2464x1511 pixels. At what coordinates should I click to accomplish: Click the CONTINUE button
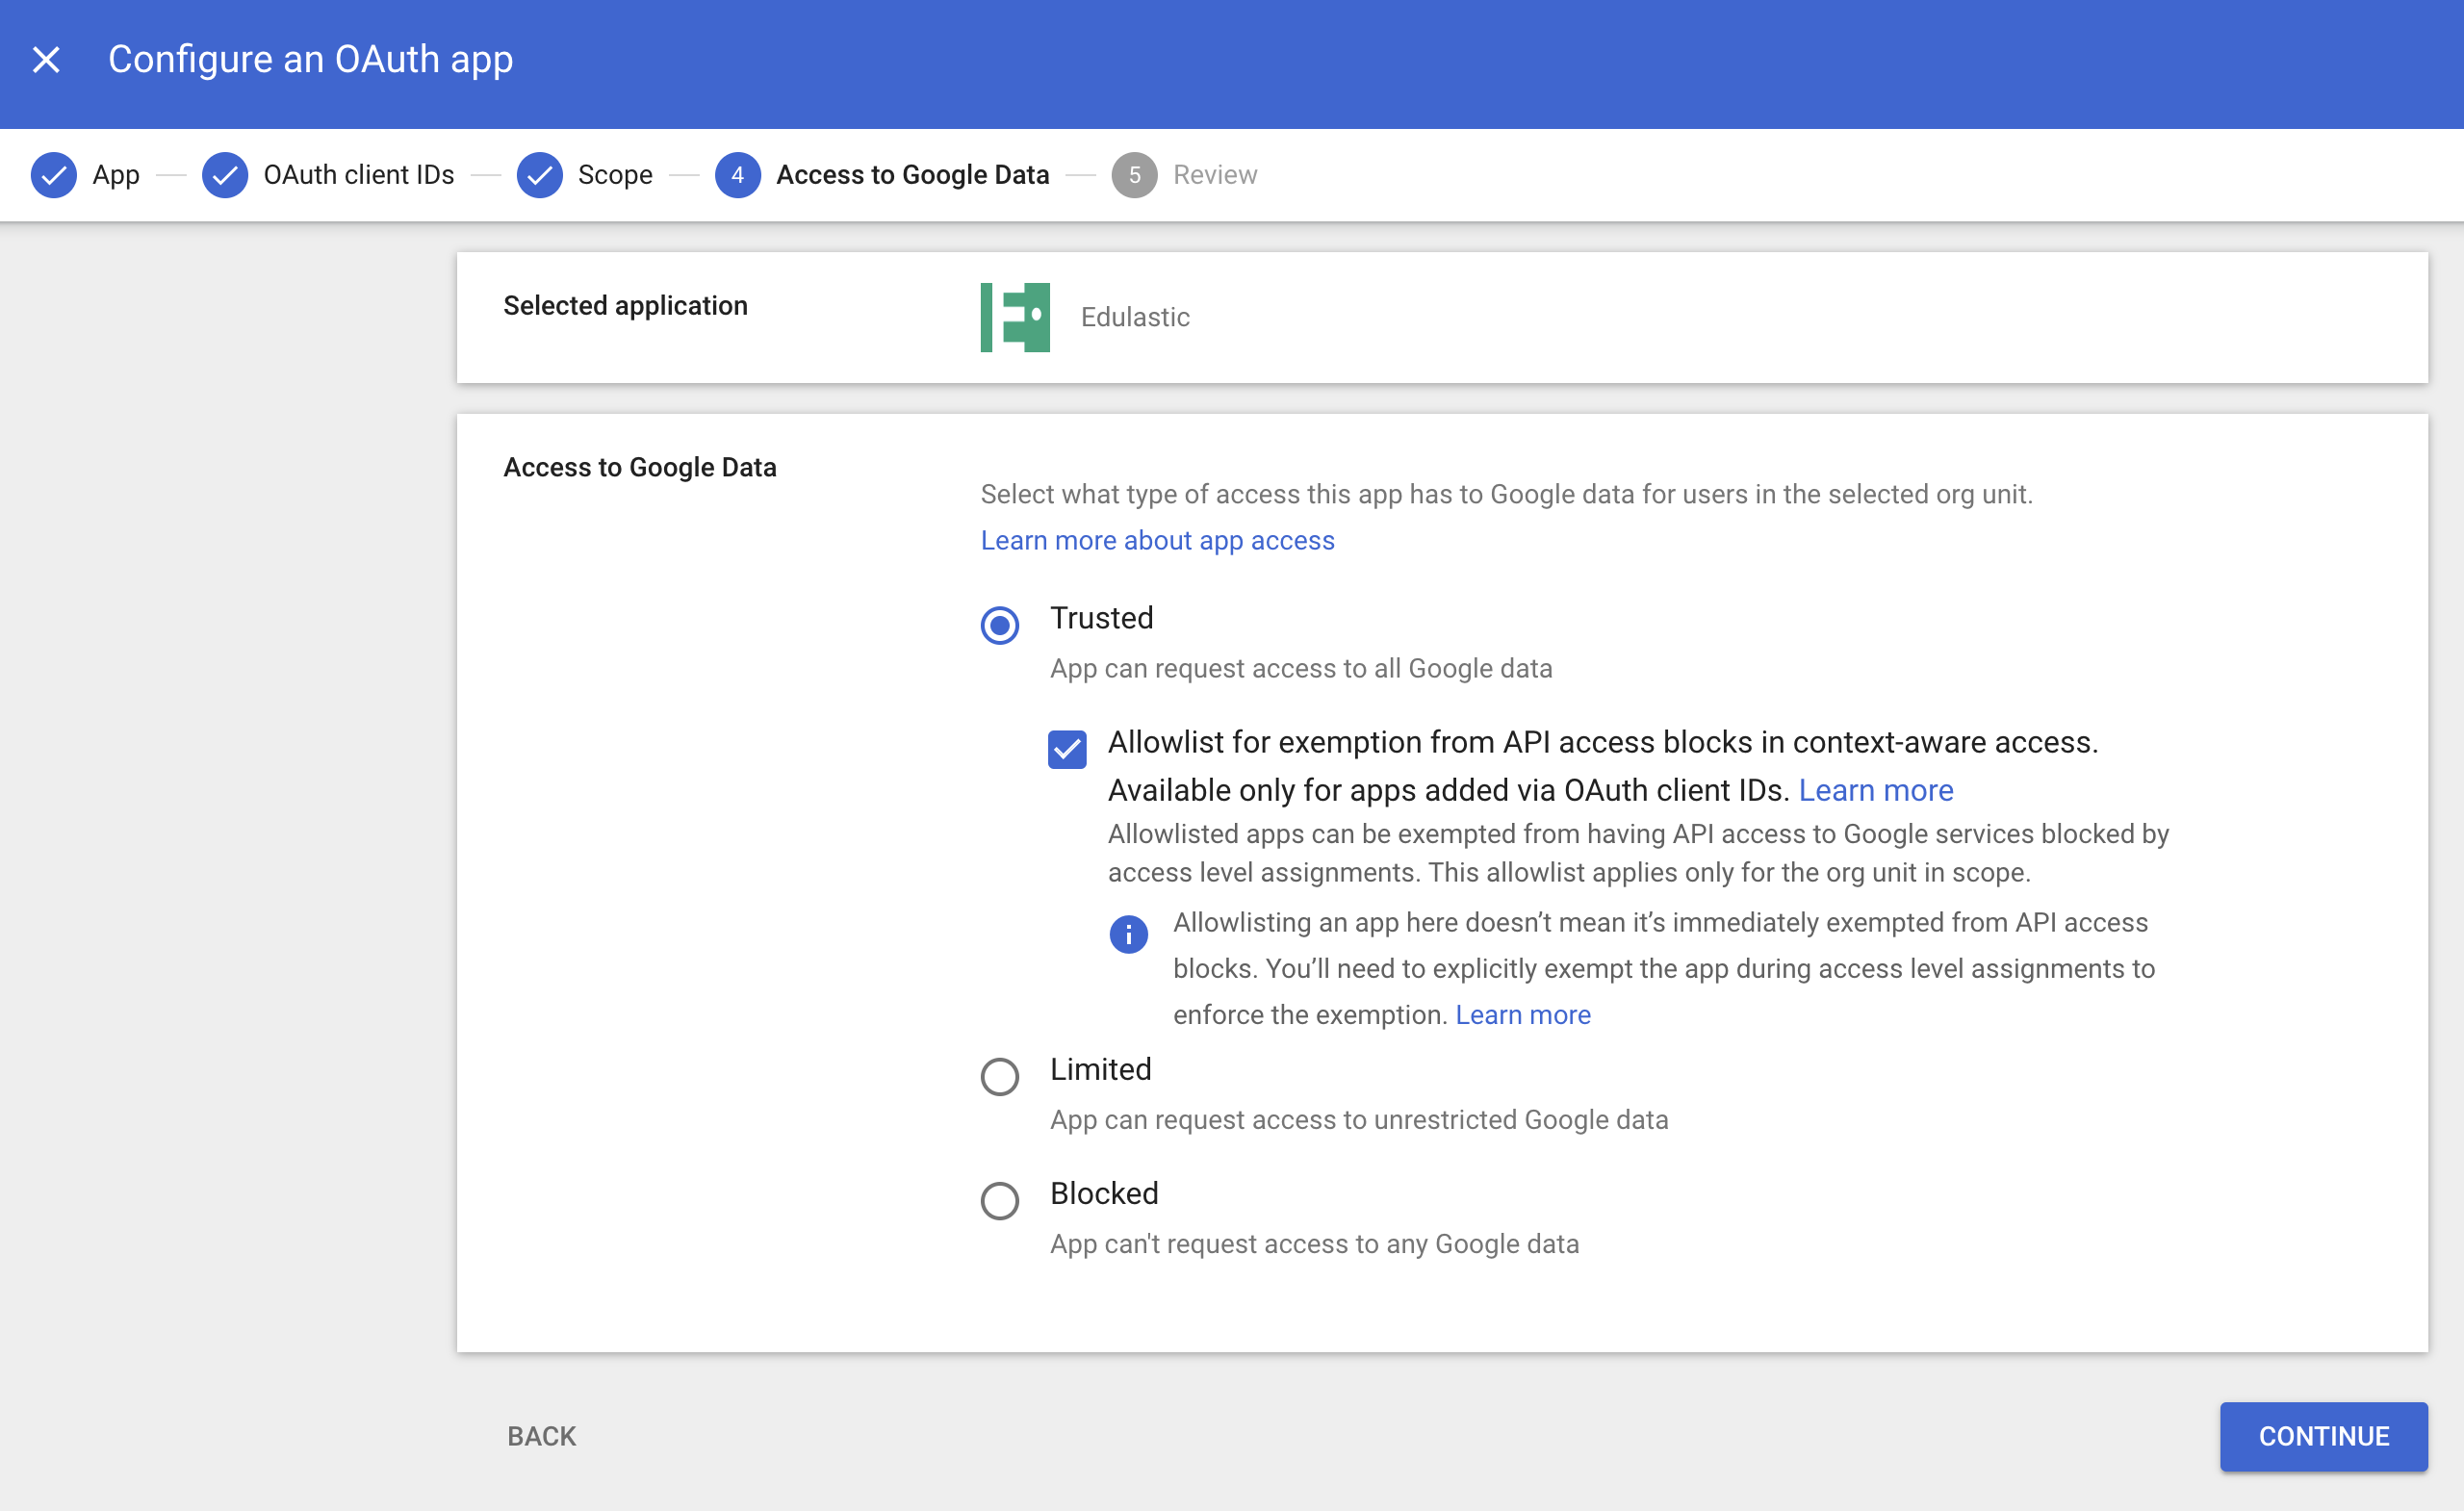point(2324,1436)
